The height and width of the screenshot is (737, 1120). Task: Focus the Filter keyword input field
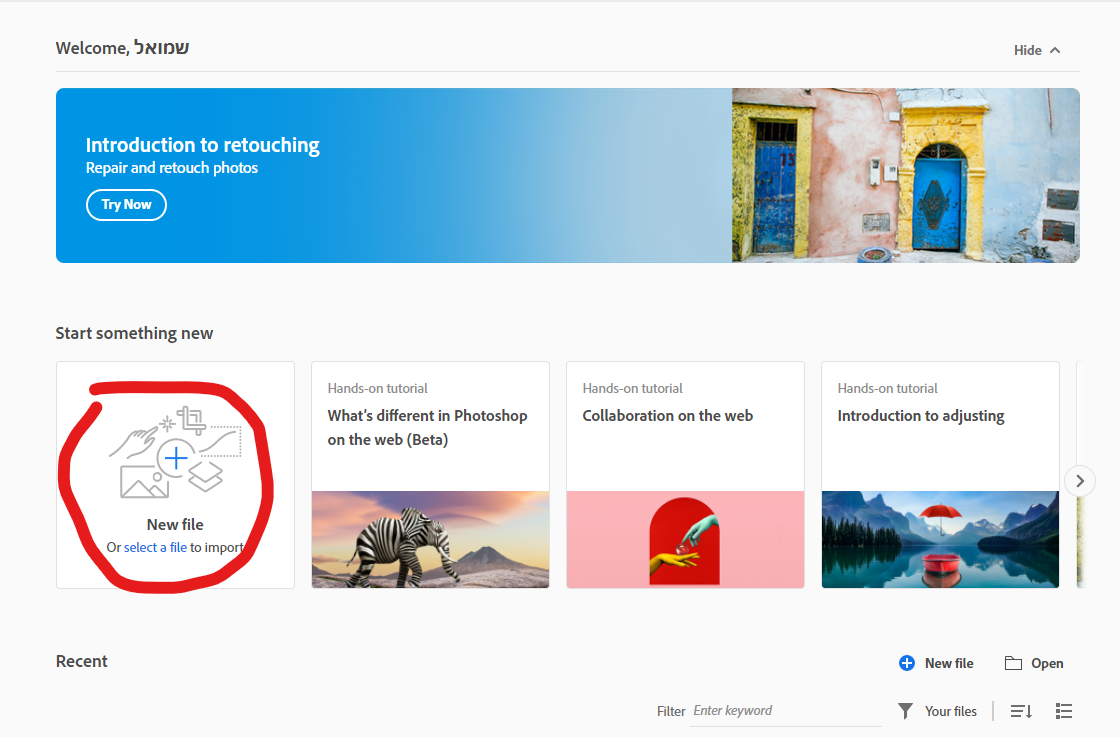click(786, 711)
